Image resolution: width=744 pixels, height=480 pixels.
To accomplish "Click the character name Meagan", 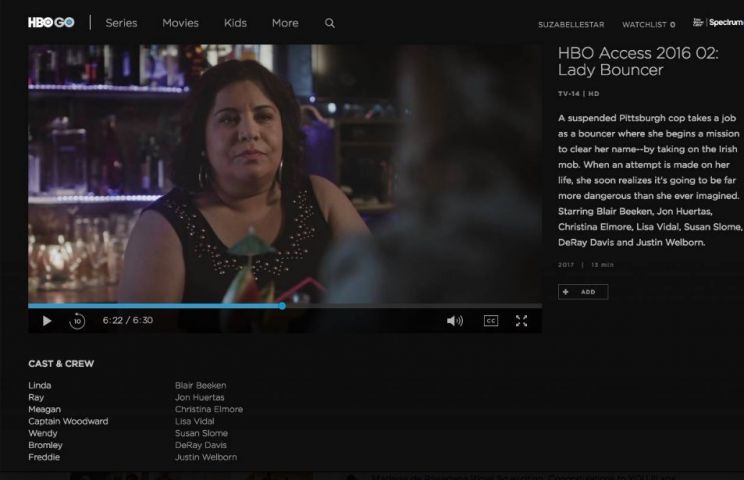I will click(x=45, y=409).
